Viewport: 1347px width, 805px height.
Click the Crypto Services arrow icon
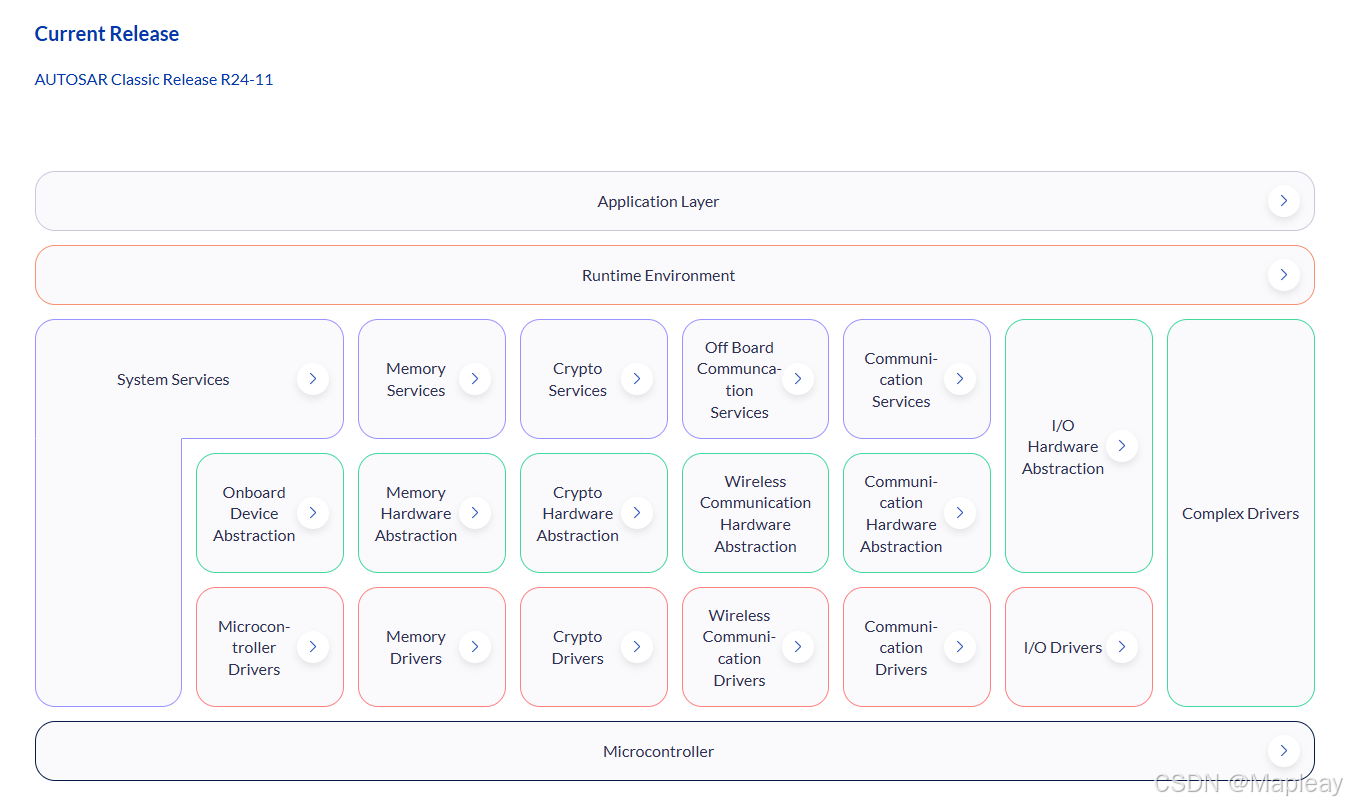(x=637, y=379)
